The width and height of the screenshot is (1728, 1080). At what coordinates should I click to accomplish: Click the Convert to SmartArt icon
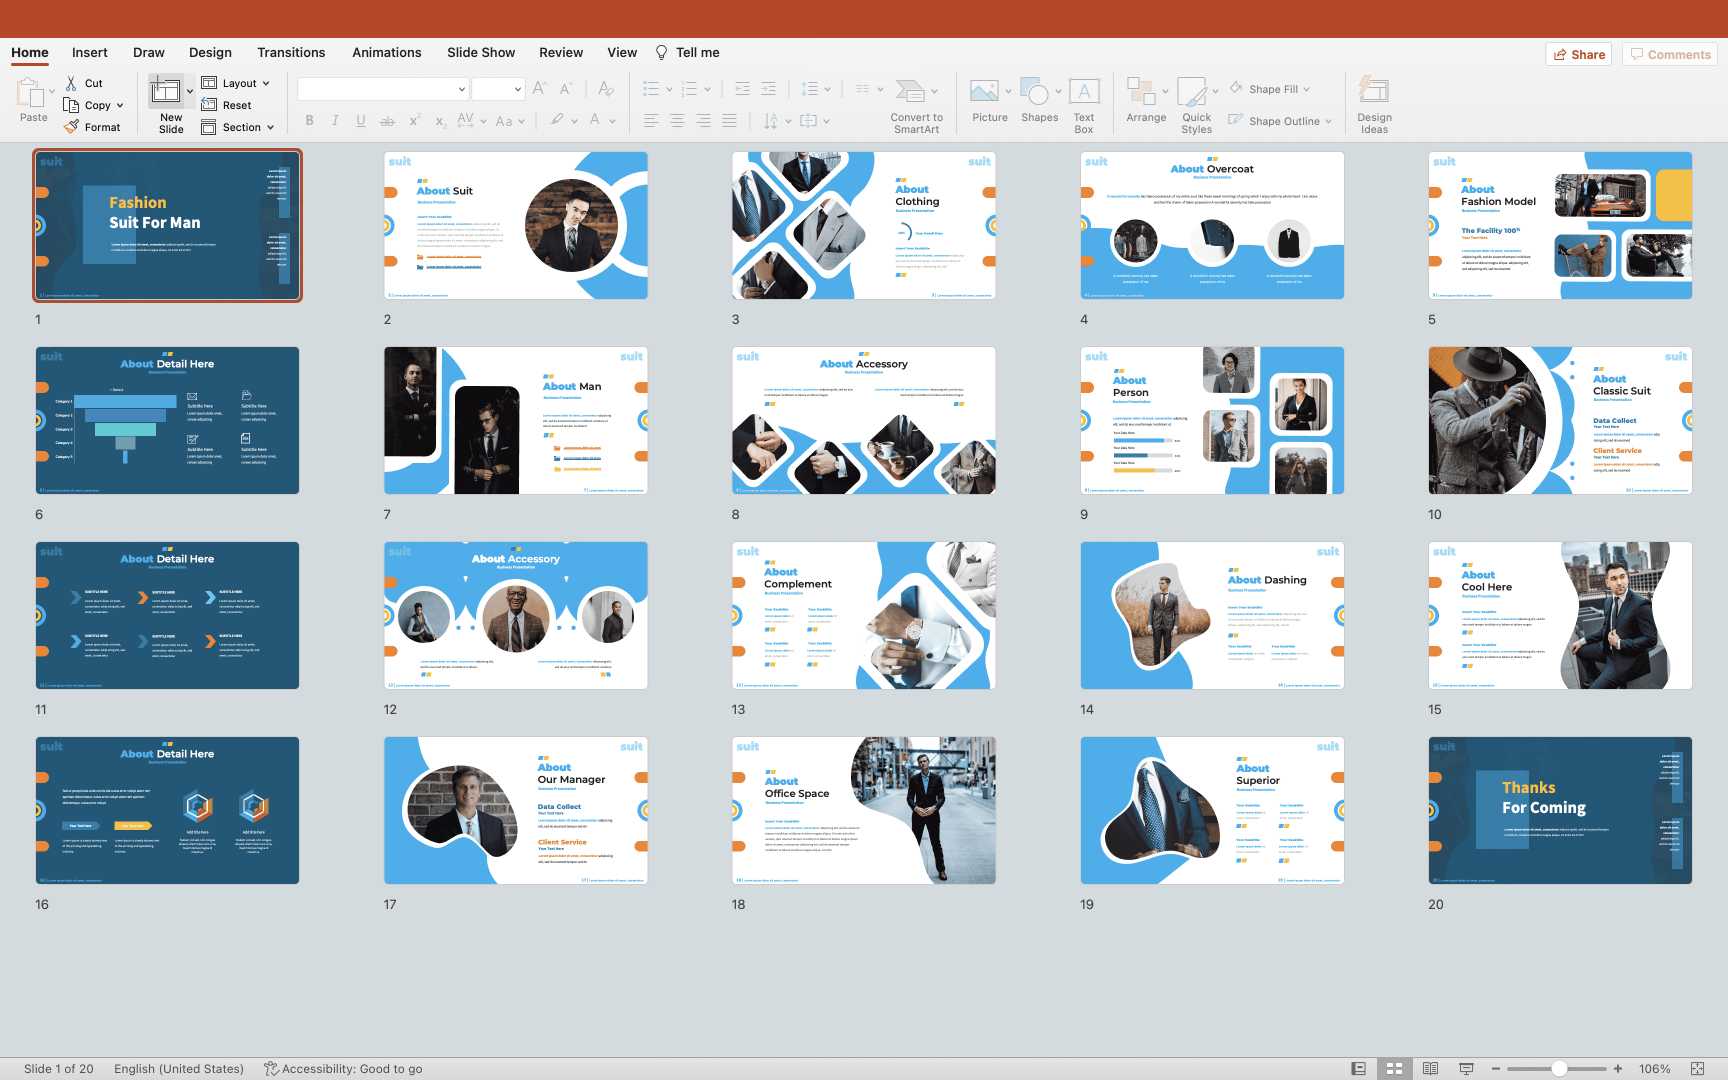tap(910, 93)
